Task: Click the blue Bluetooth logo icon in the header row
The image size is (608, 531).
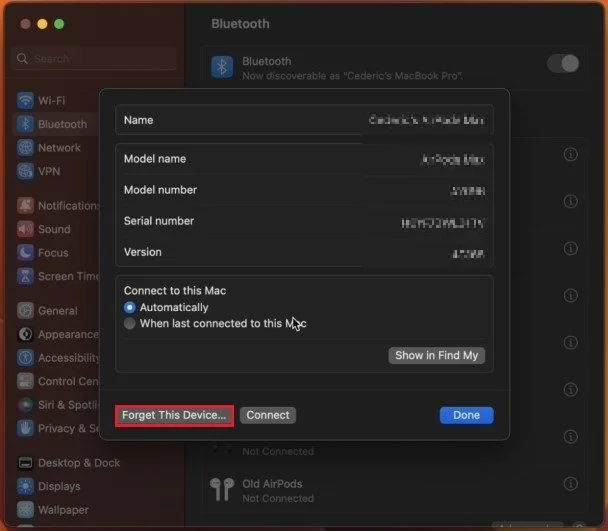Action: (x=222, y=67)
